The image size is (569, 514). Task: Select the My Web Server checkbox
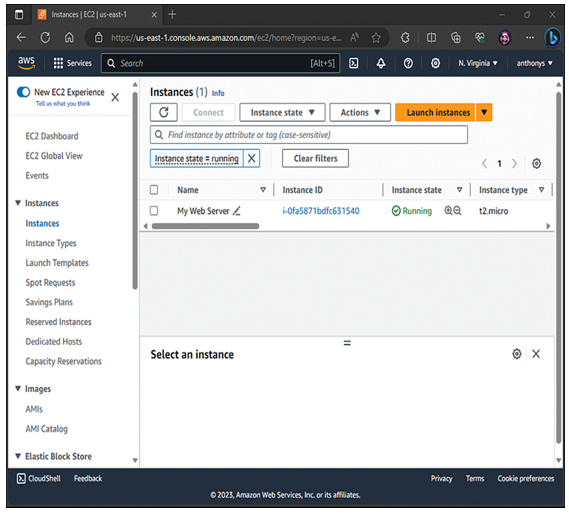coord(154,211)
